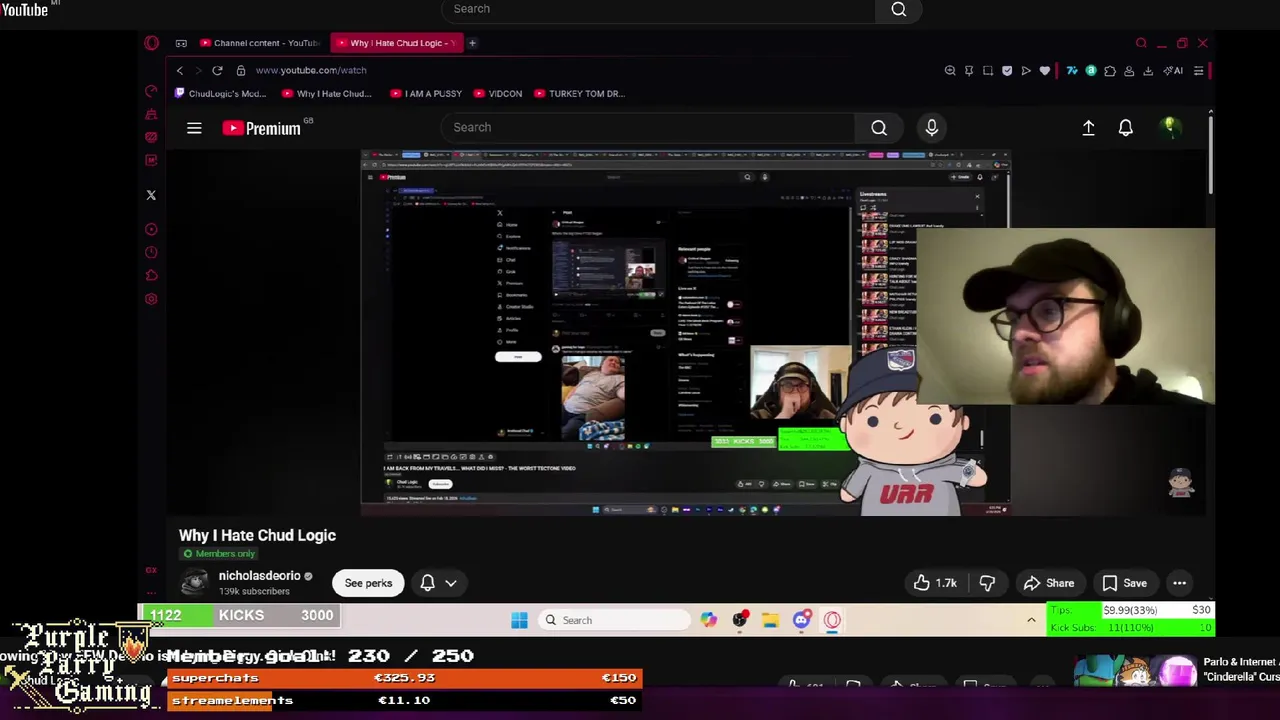The image size is (1280, 720).
Task: Click the superchats goal progress bar
Action: point(403,678)
